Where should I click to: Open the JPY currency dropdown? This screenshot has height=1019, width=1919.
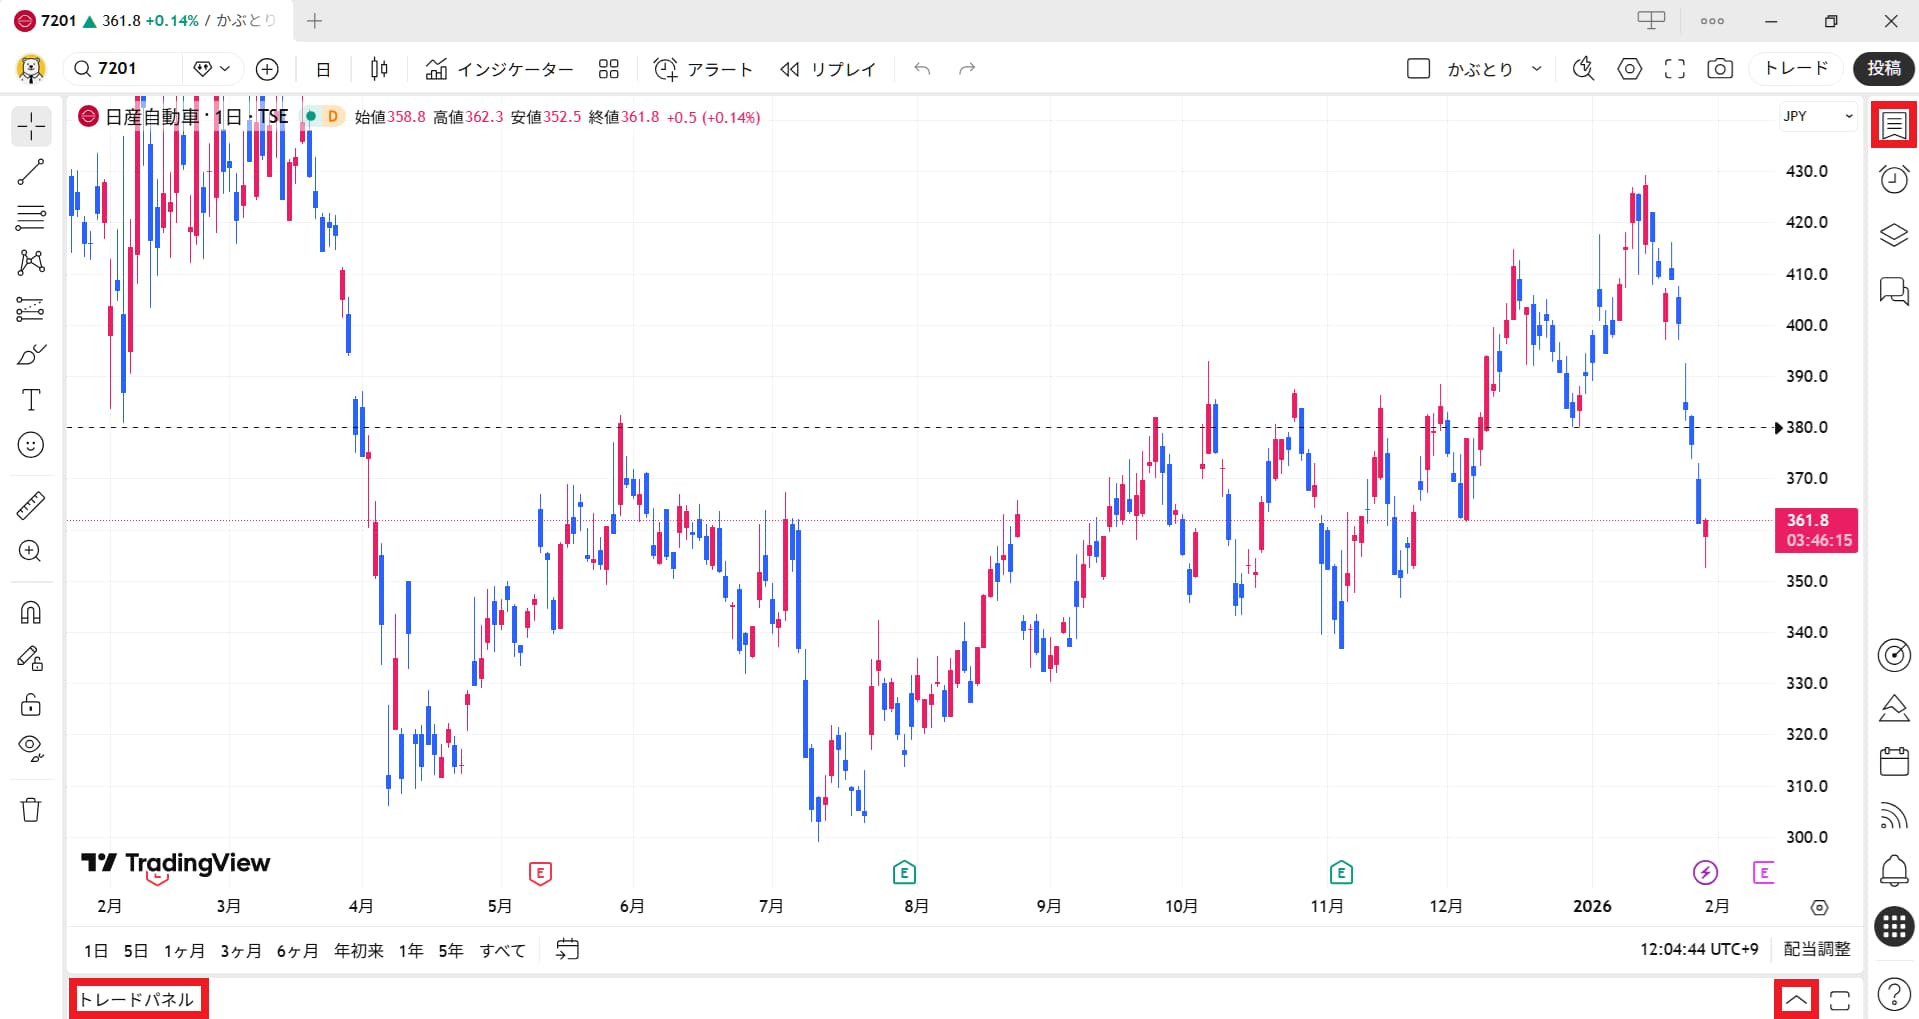click(1817, 117)
